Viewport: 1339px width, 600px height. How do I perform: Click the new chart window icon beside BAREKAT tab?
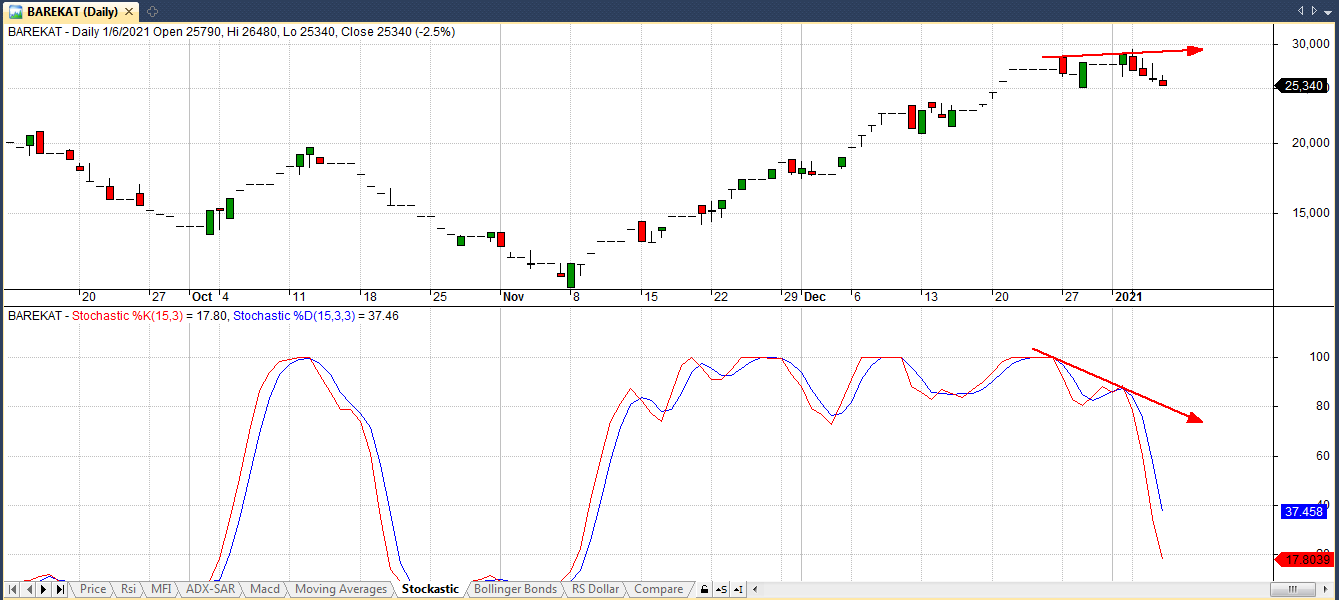[152, 12]
